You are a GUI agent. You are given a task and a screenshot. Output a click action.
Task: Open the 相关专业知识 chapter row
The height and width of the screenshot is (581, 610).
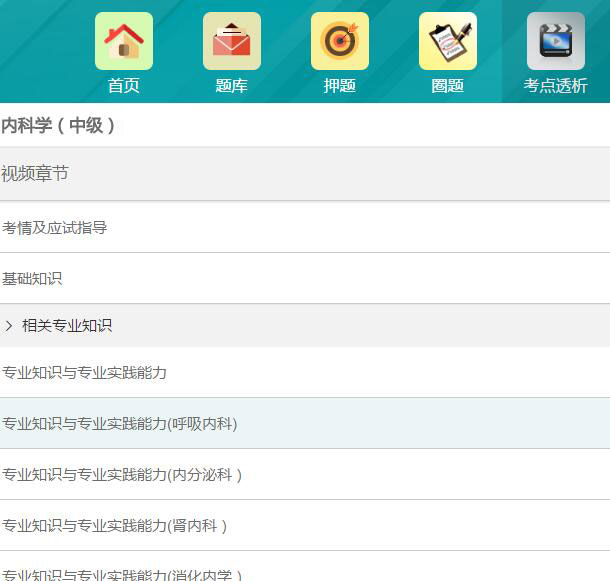(67, 326)
